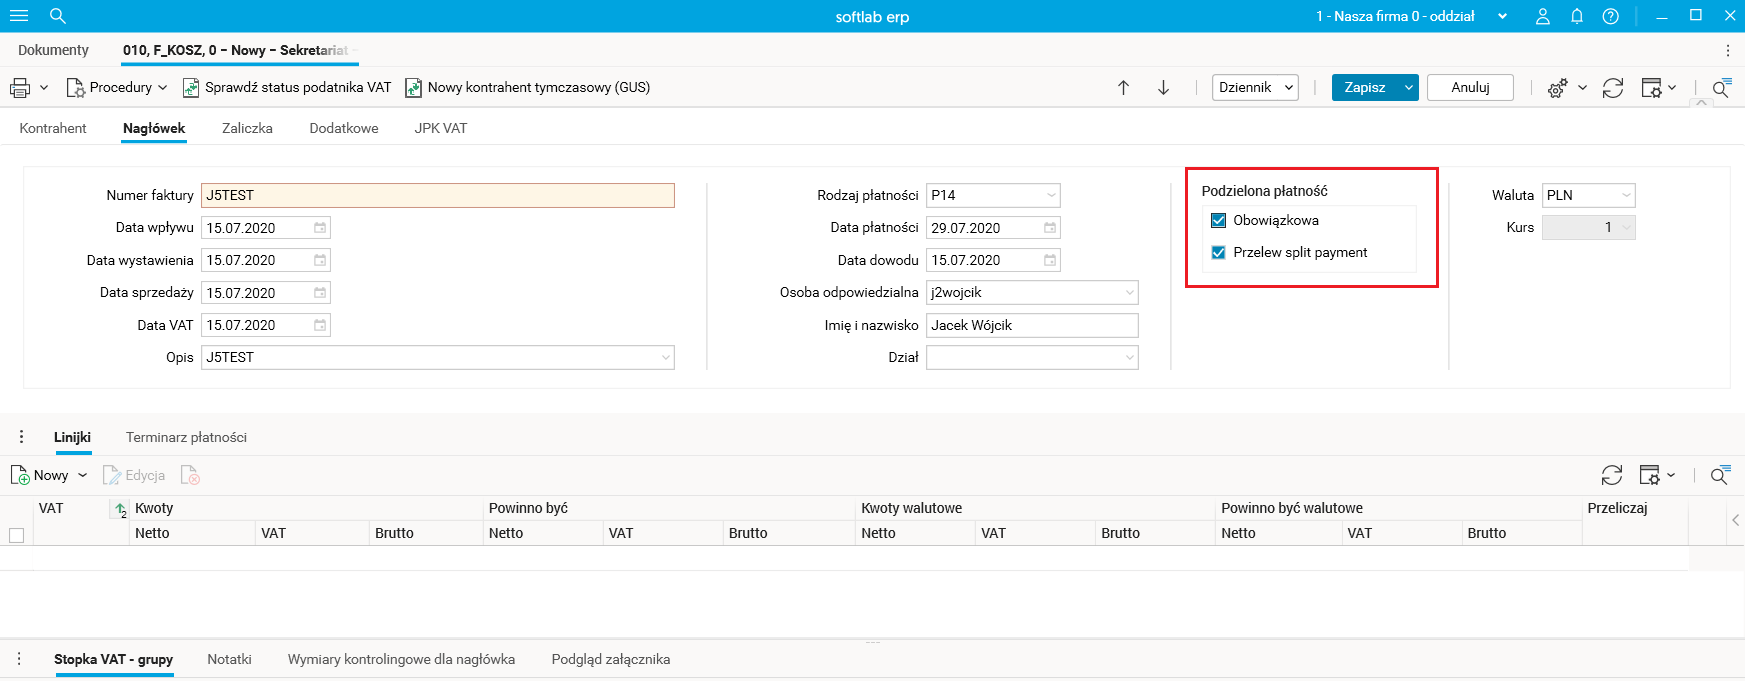Image resolution: width=1745 pixels, height=681 pixels.
Task: Open the Notatki tab
Action: 229,659
